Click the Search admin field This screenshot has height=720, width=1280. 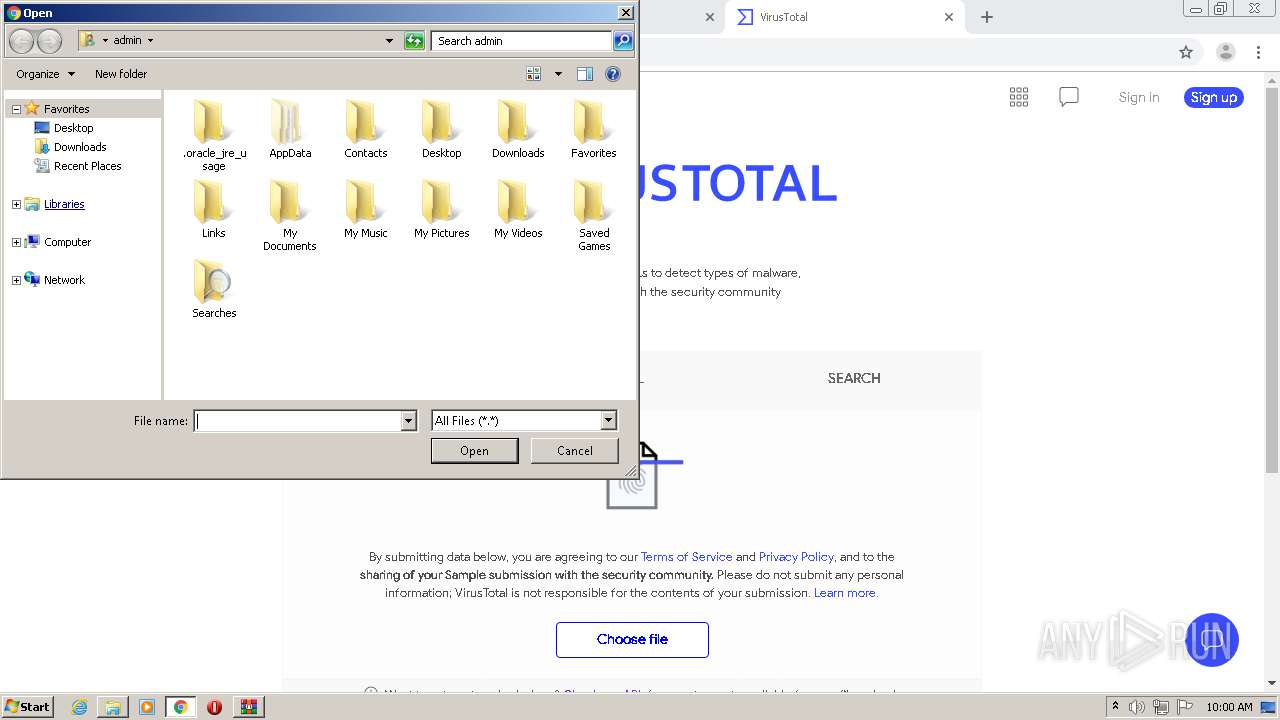point(522,41)
